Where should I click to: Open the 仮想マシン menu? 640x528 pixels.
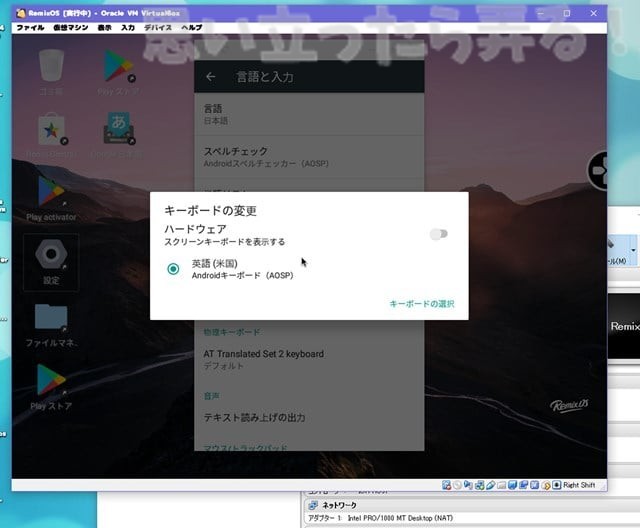71,27
